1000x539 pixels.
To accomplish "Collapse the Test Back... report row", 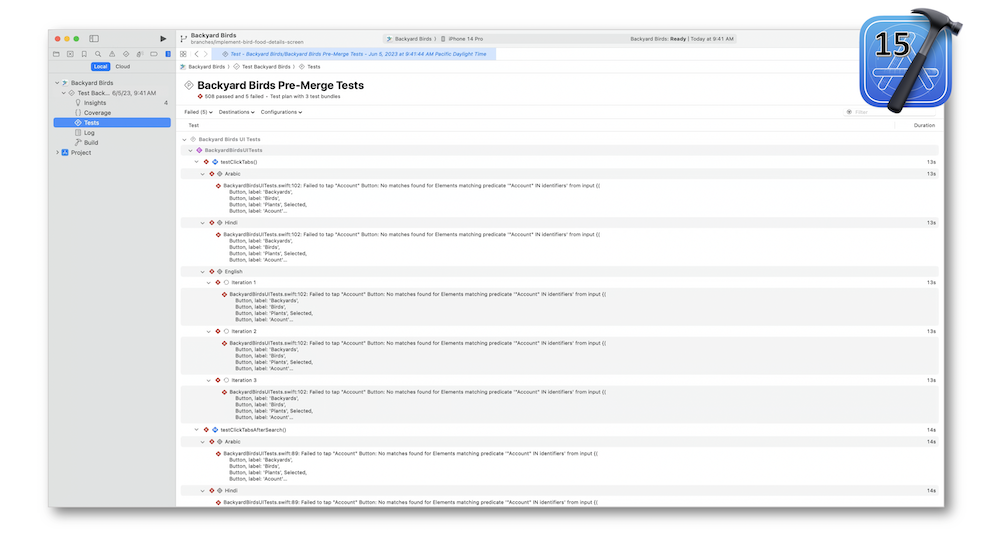I will tap(64, 93).
